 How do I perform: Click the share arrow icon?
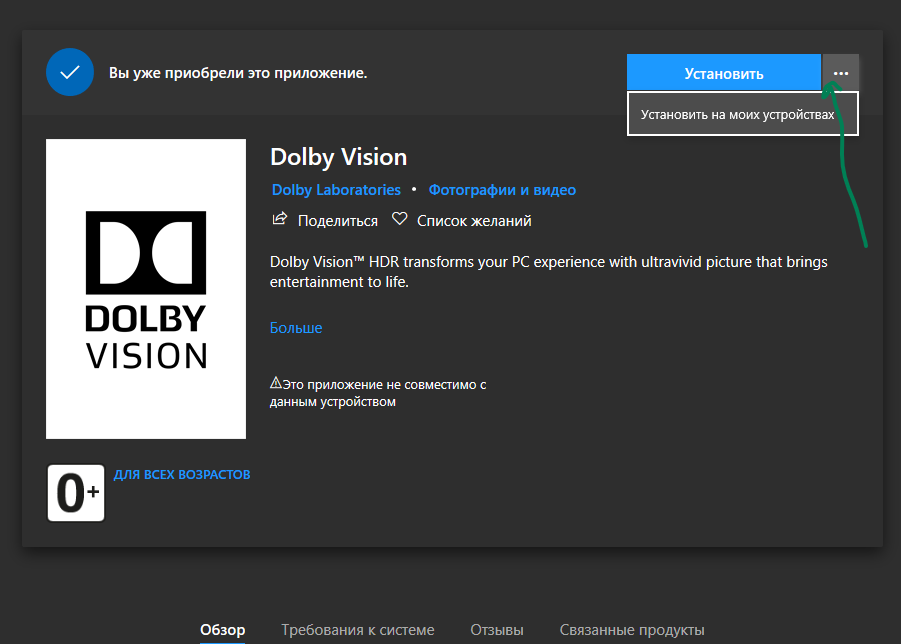[280, 219]
